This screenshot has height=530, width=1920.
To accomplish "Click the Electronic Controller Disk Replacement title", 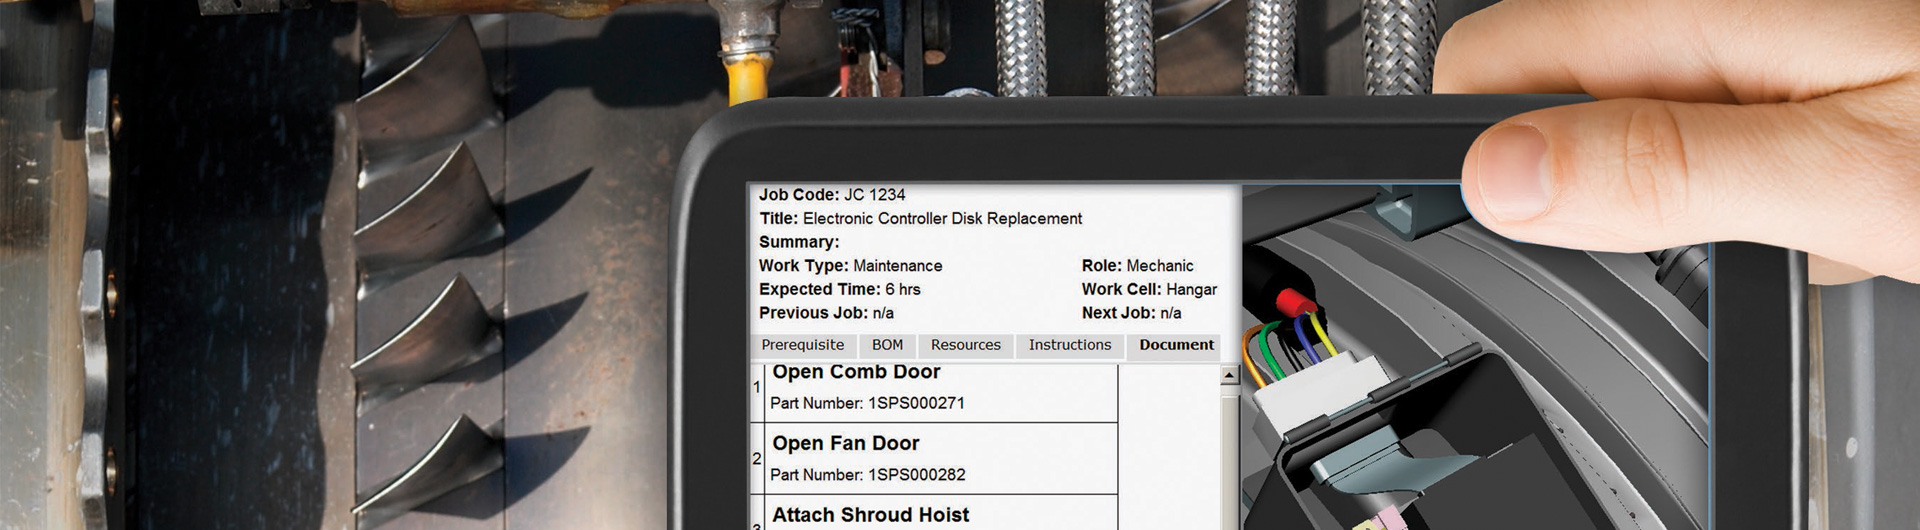I will click(941, 218).
